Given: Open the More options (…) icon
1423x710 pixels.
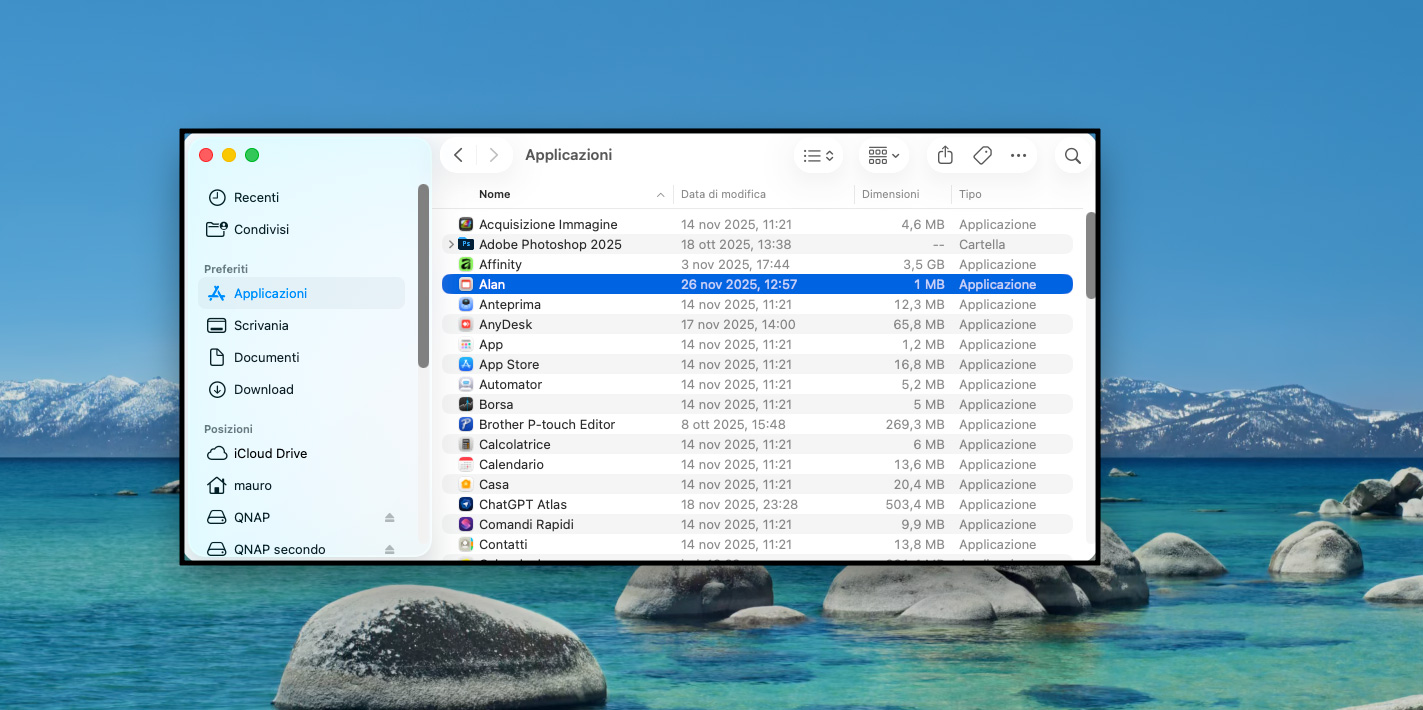Looking at the screenshot, I should [x=1019, y=156].
